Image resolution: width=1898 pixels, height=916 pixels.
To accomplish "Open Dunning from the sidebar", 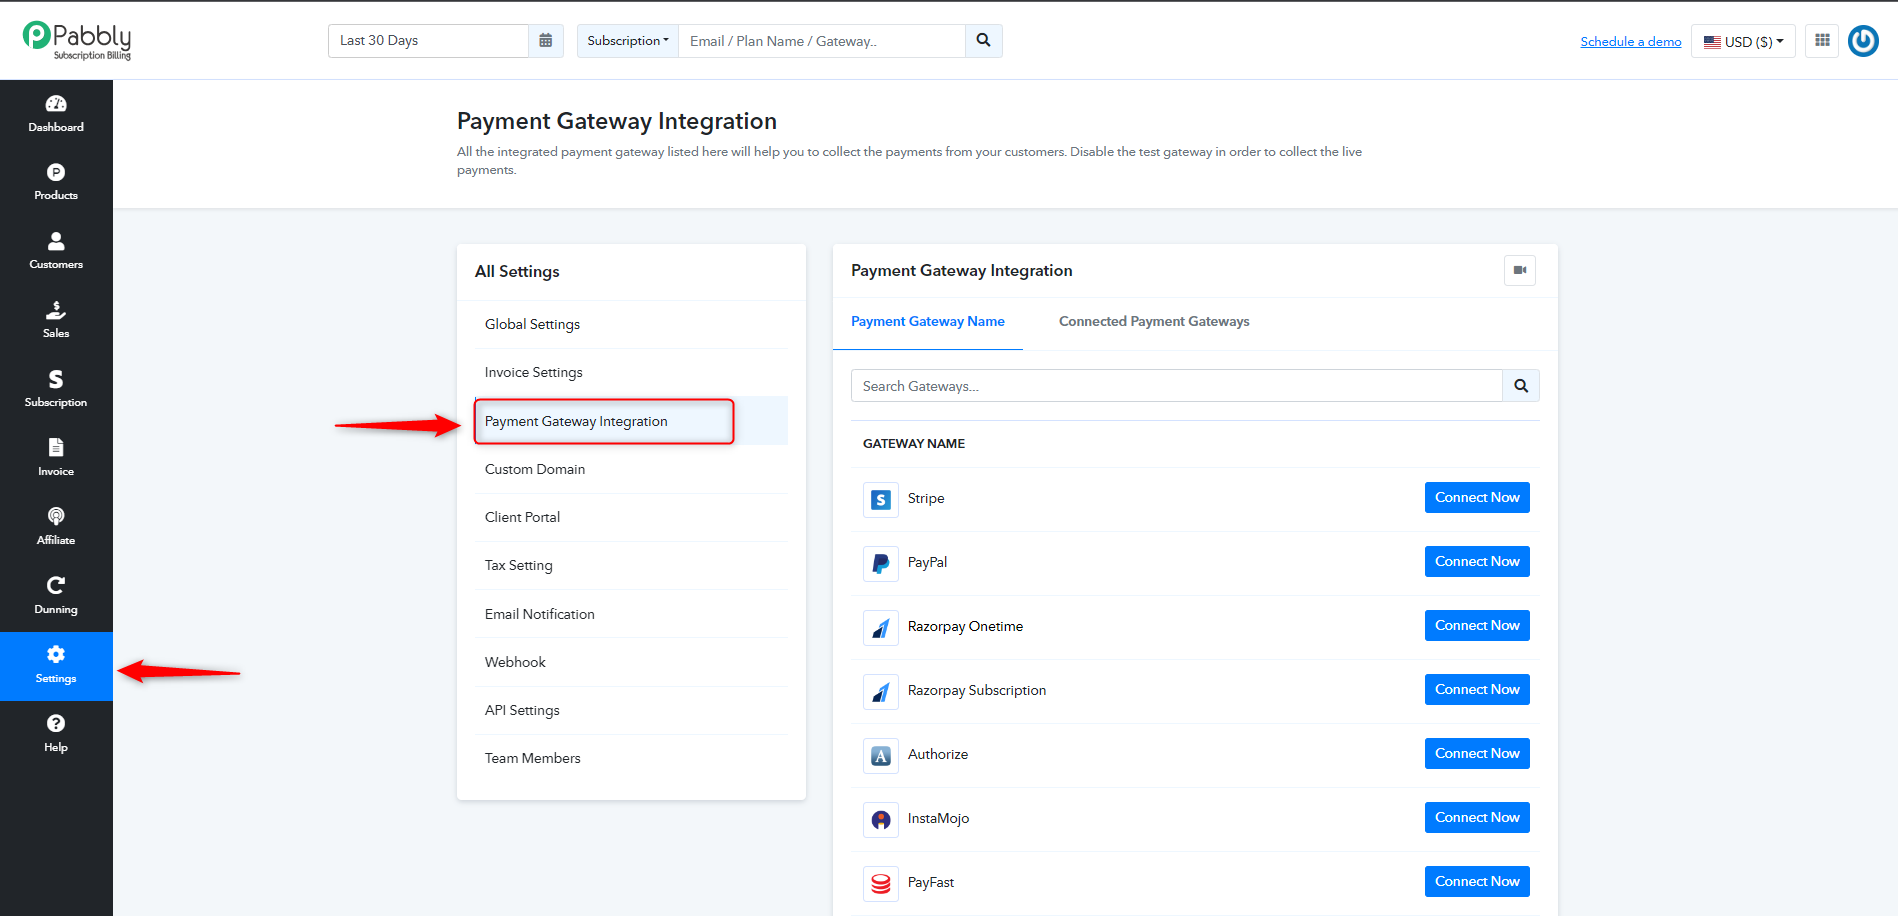I will (56, 596).
